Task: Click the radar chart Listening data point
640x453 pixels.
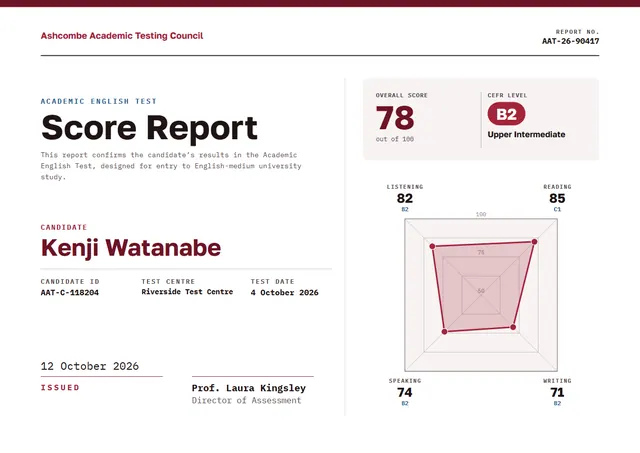Action: coord(432,246)
